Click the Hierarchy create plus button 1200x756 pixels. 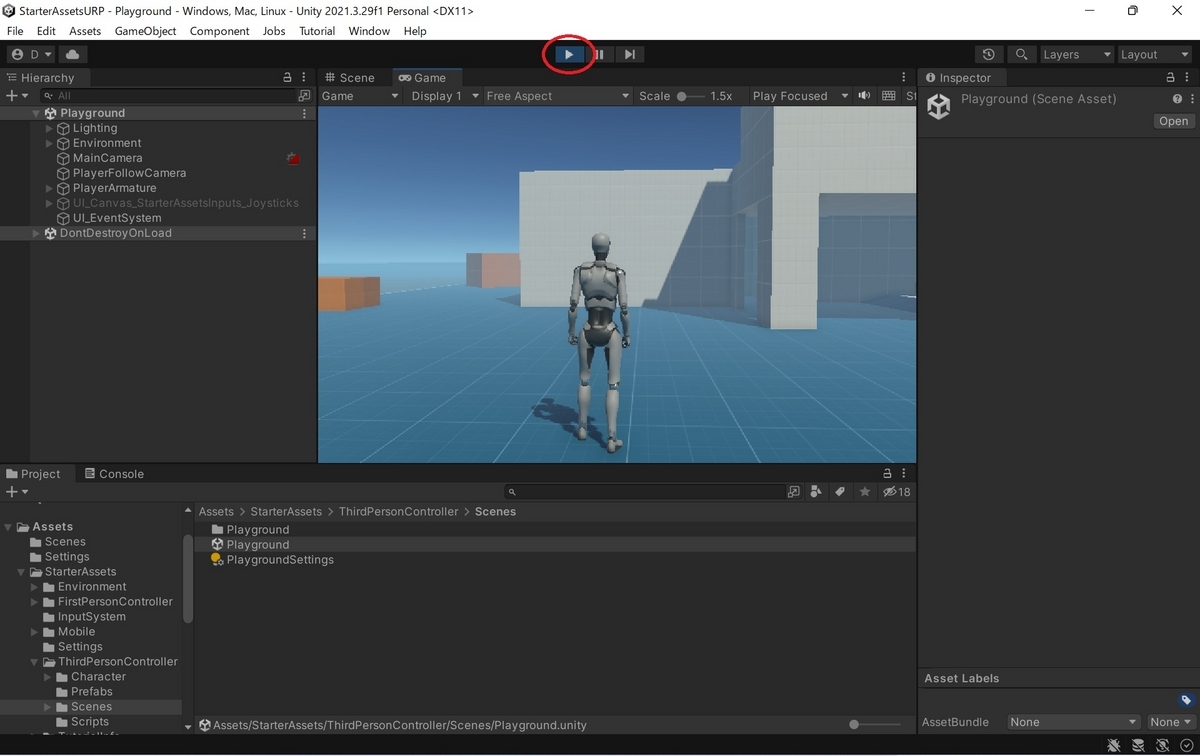click(x=15, y=96)
